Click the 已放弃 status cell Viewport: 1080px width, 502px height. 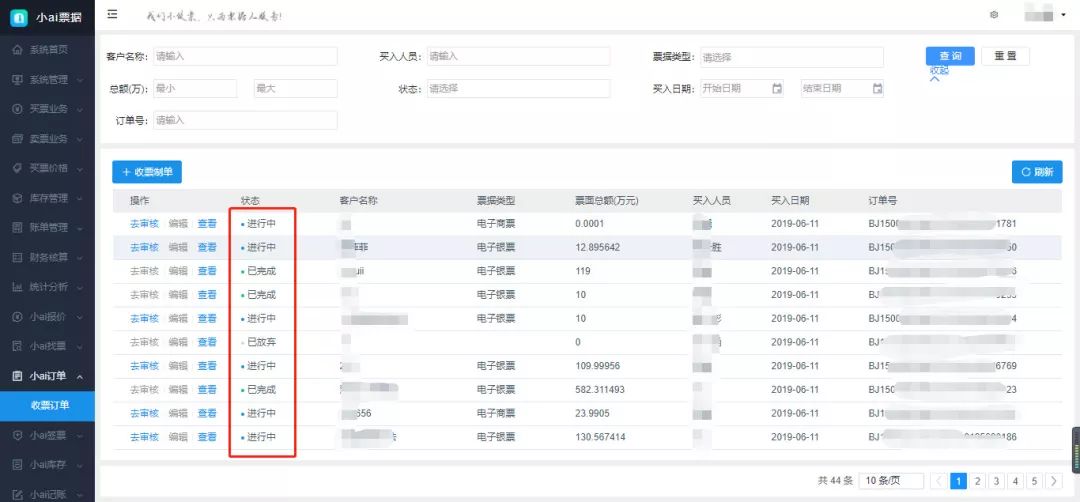(x=258, y=342)
